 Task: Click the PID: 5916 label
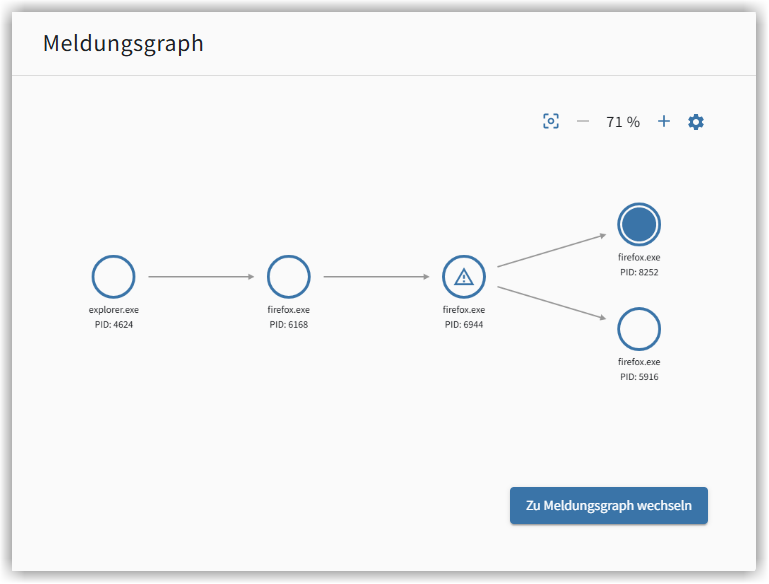pyautogui.click(x=639, y=377)
